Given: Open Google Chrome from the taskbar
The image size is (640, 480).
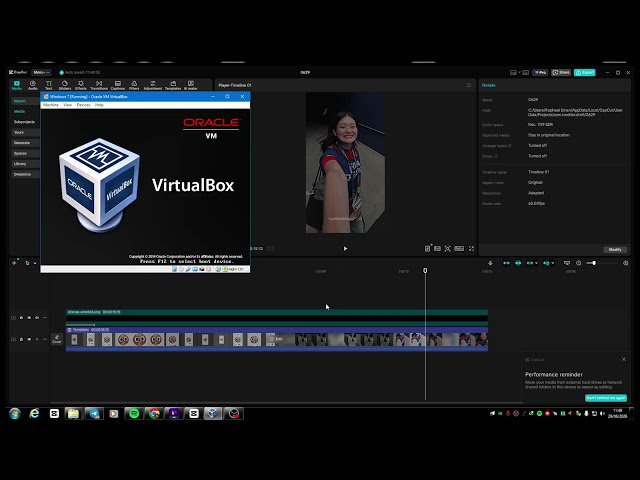Looking at the screenshot, I should pos(154,413).
